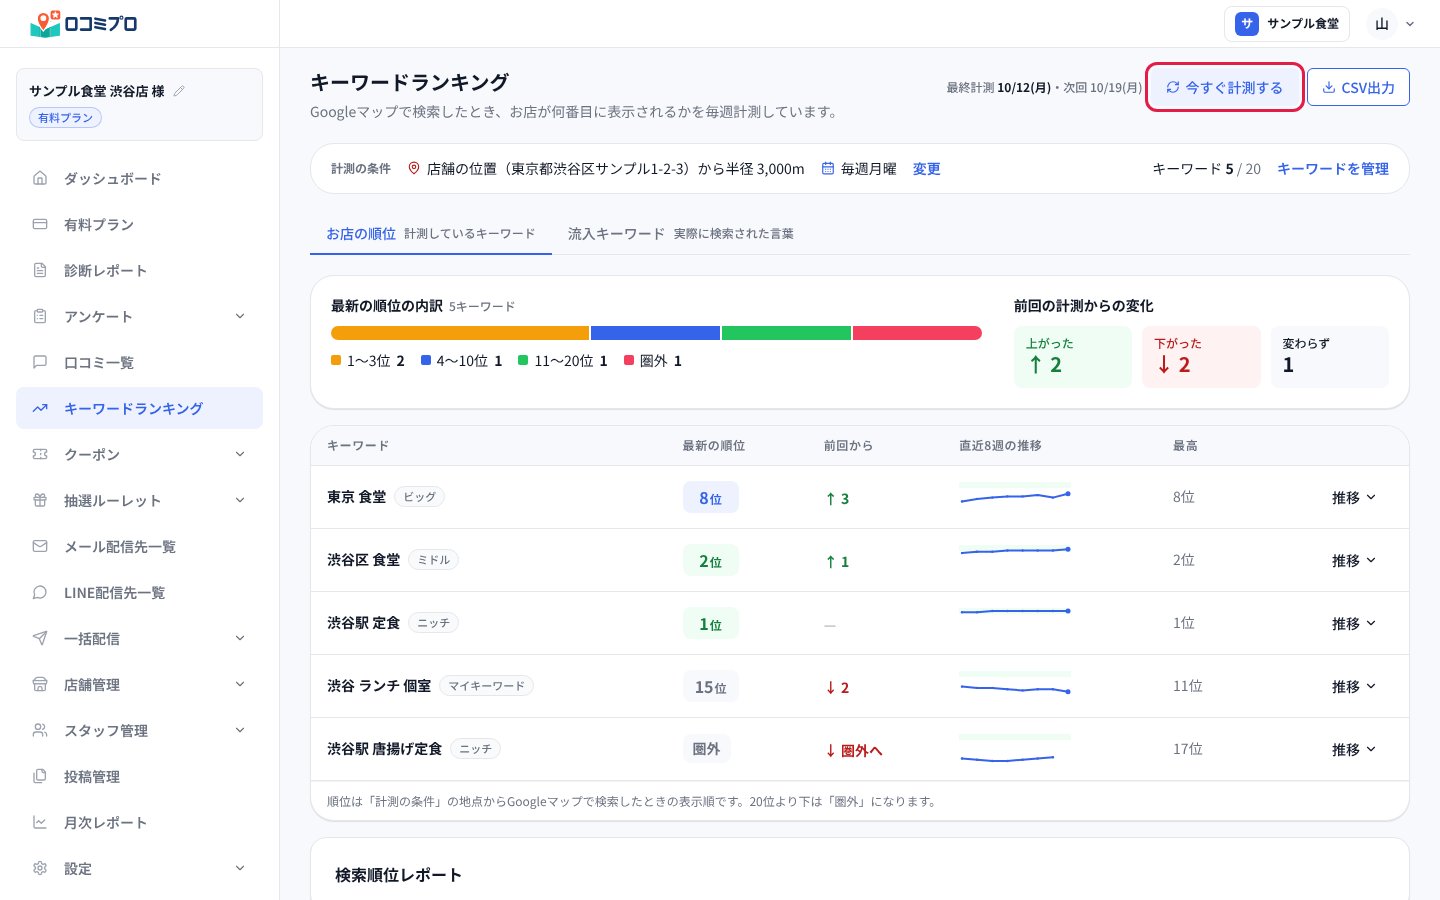The width and height of the screenshot is (1440, 900).
Task: Click the 月次レポート chart icon
Action: [x=40, y=822]
